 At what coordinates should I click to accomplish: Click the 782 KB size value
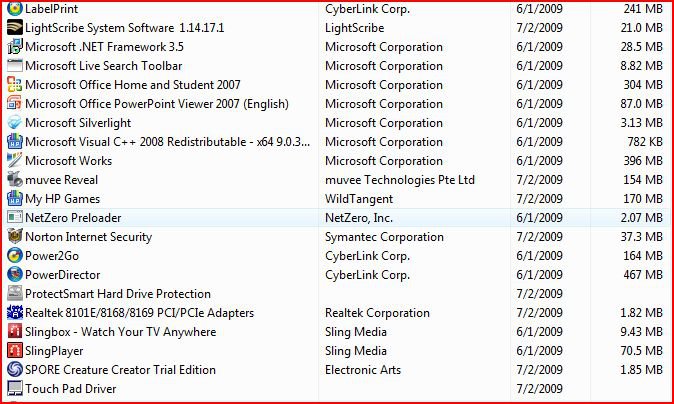pos(645,141)
